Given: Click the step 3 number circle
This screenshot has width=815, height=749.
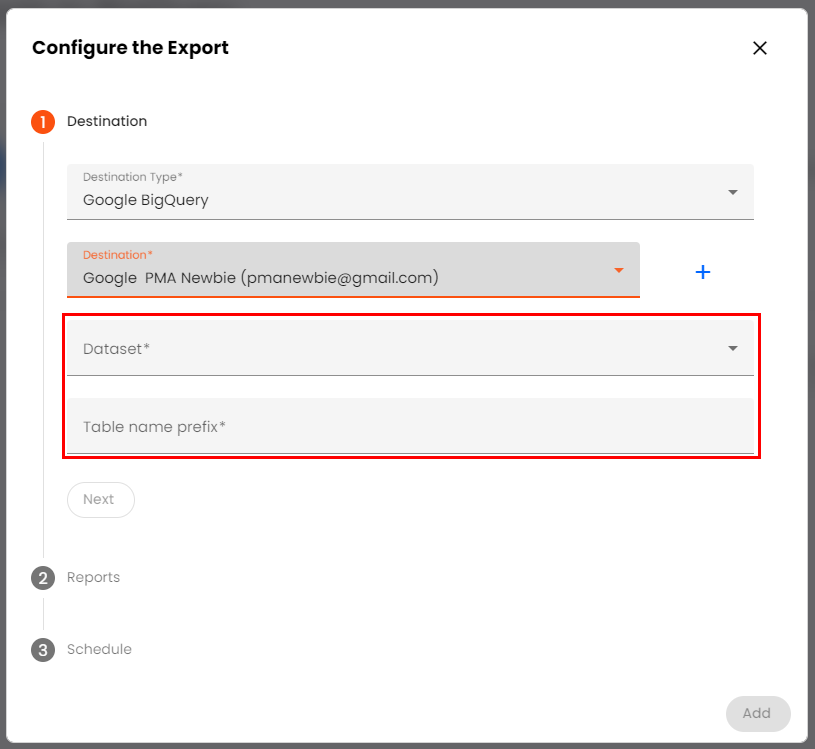Looking at the screenshot, I should coord(43,650).
